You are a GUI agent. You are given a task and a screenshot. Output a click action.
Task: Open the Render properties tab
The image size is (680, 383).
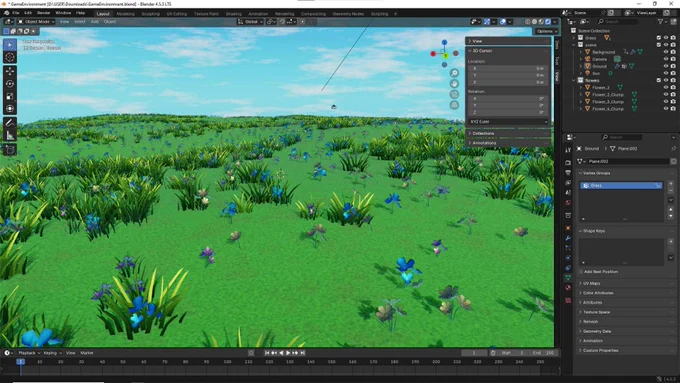click(568, 163)
